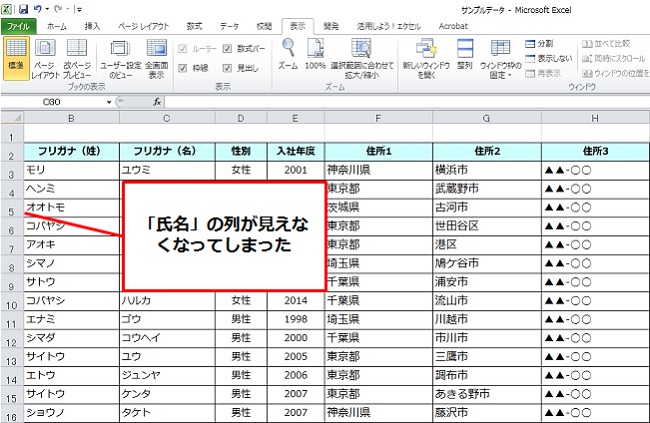Open the Excel application icon menu
The image size is (650, 423).
[x=7, y=9]
